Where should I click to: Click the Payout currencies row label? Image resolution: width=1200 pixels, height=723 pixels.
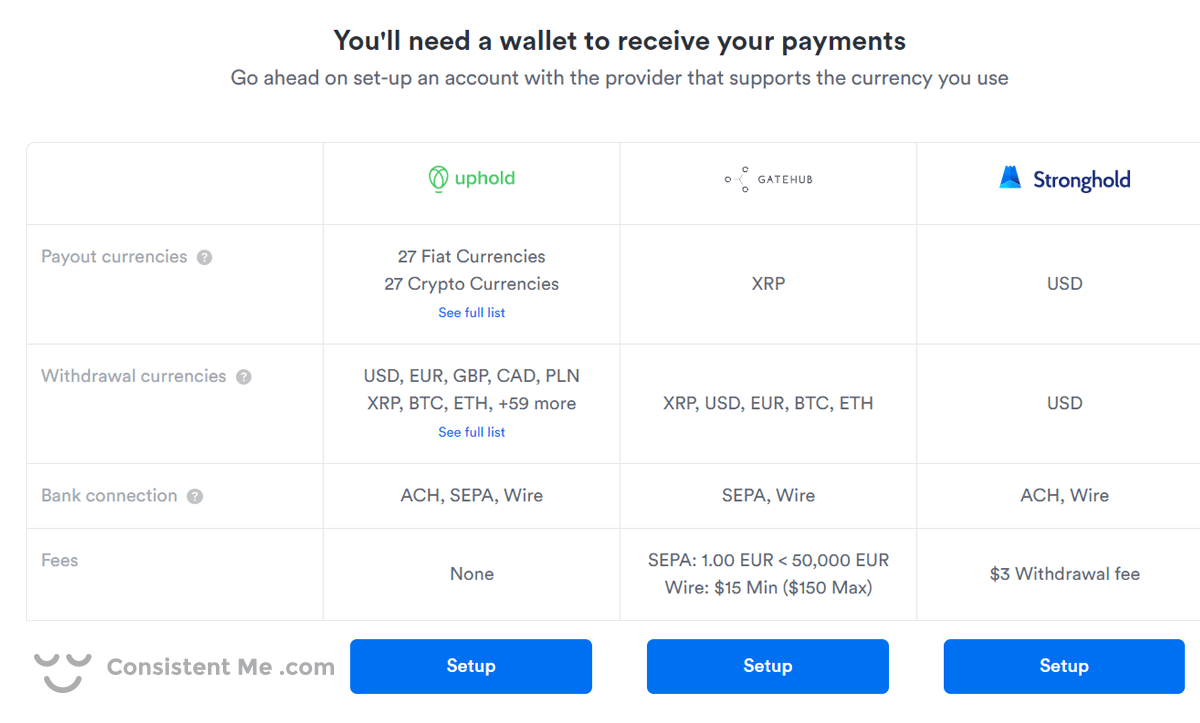(114, 257)
